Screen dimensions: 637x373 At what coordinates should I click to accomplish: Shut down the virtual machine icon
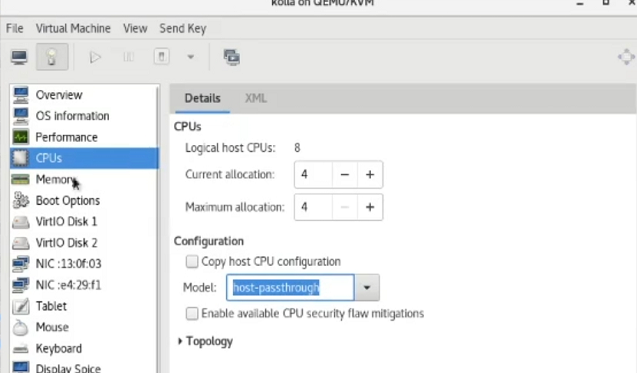(x=161, y=56)
